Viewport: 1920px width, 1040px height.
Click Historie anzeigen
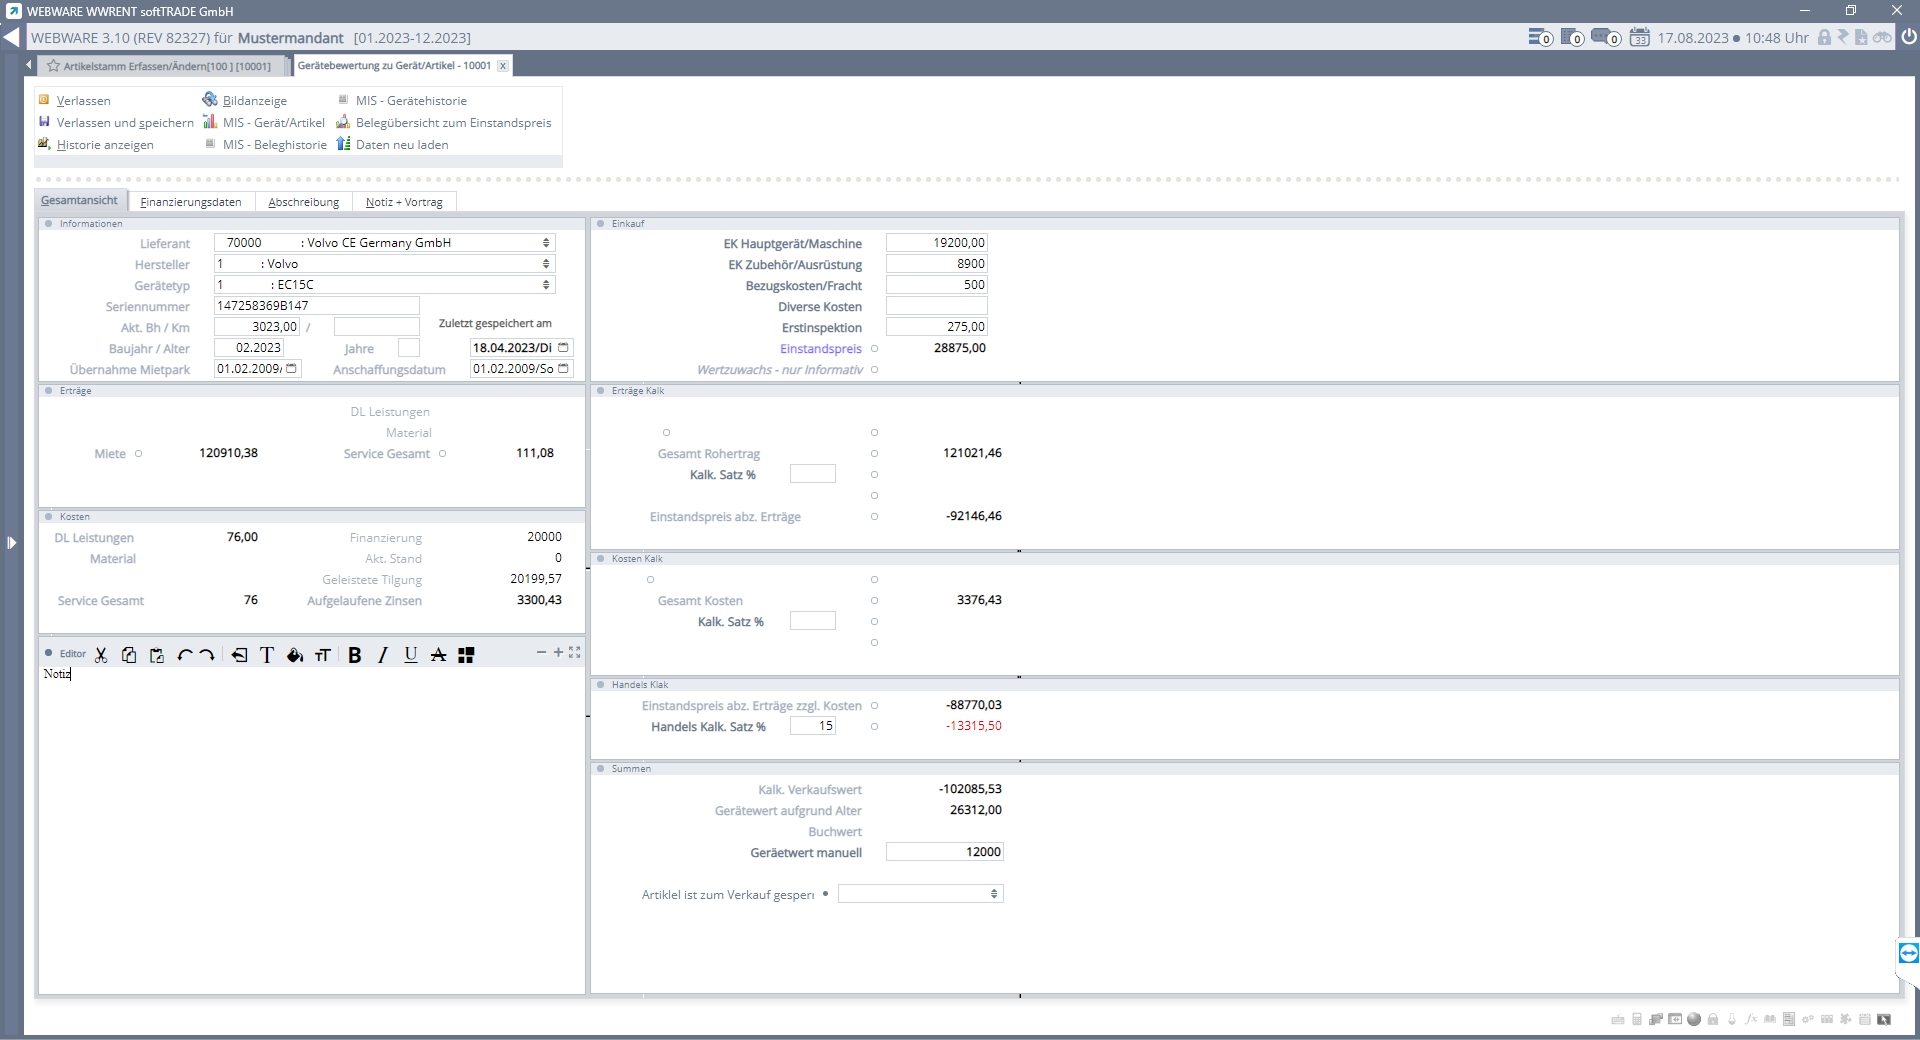pos(96,144)
